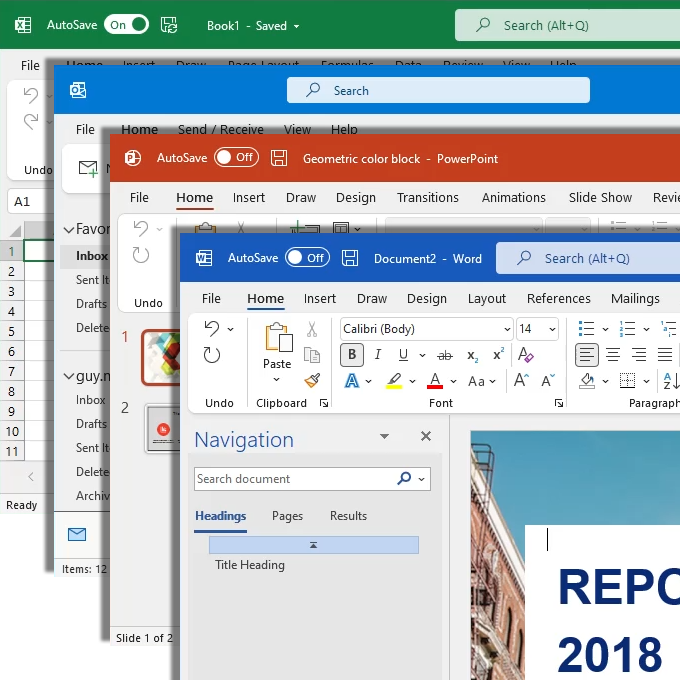The image size is (680, 680).
Task: Click the Paste button in Clipboard
Action: pyautogui.click(x=277, y=345)
